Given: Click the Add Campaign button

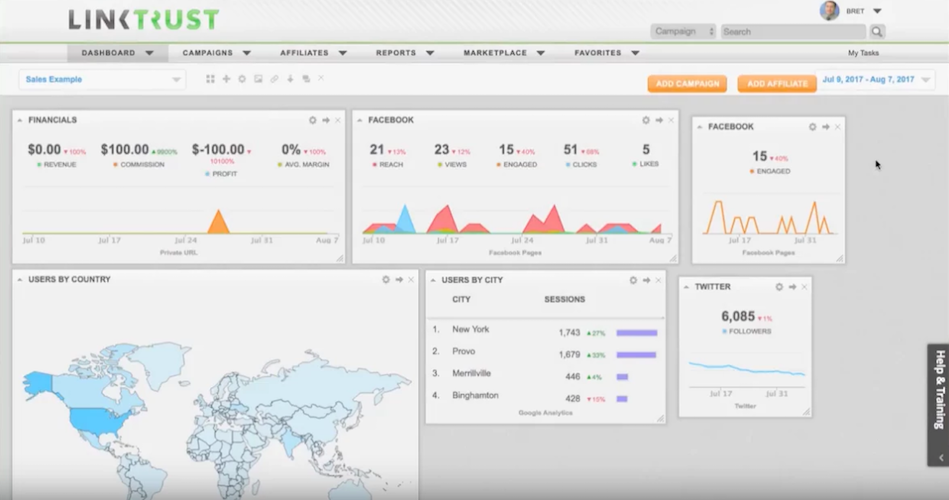Looking at the screenshot, I should point(687,84).
